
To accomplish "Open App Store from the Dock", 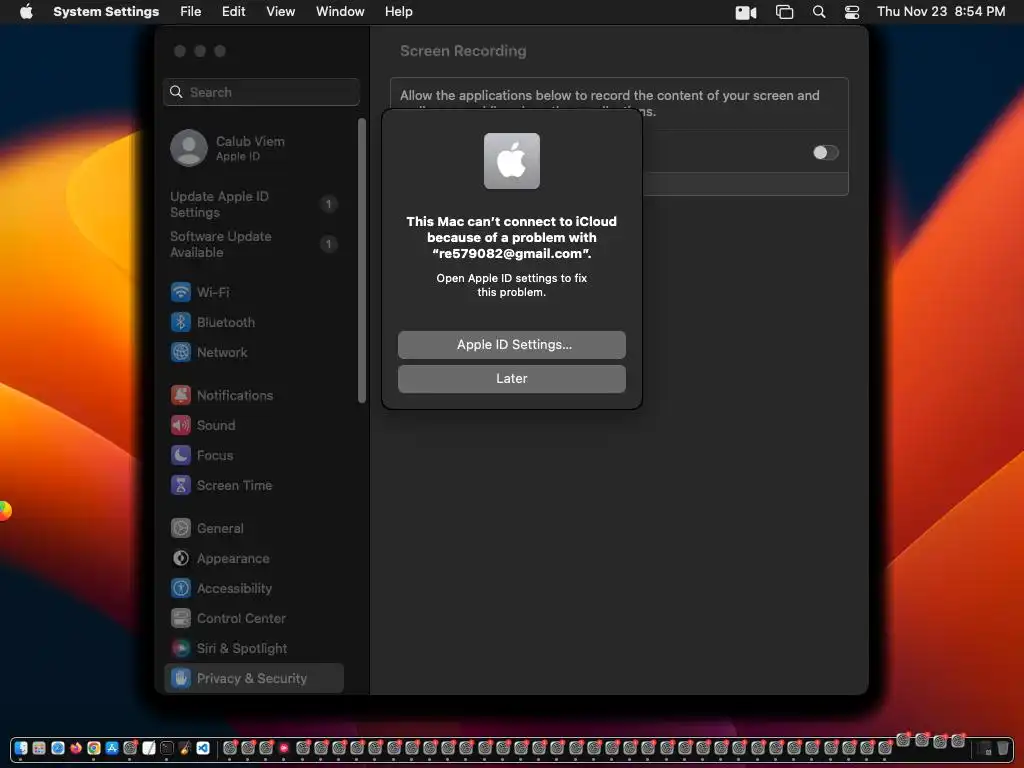I will [x=112, y=748].
